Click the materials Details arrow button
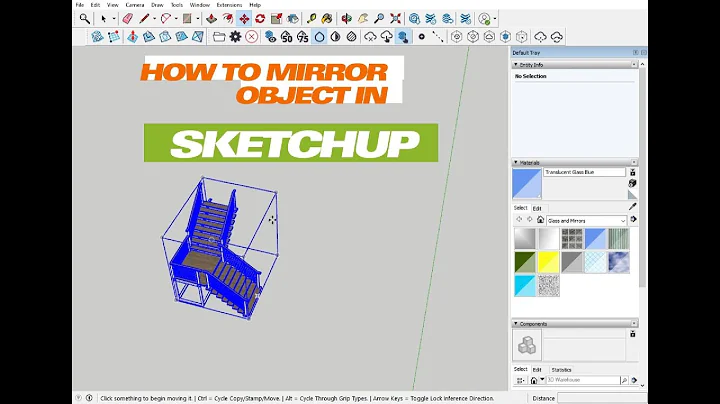Image resolution: width=720 pixels, height=404 pixels. [x=633, y=219]
